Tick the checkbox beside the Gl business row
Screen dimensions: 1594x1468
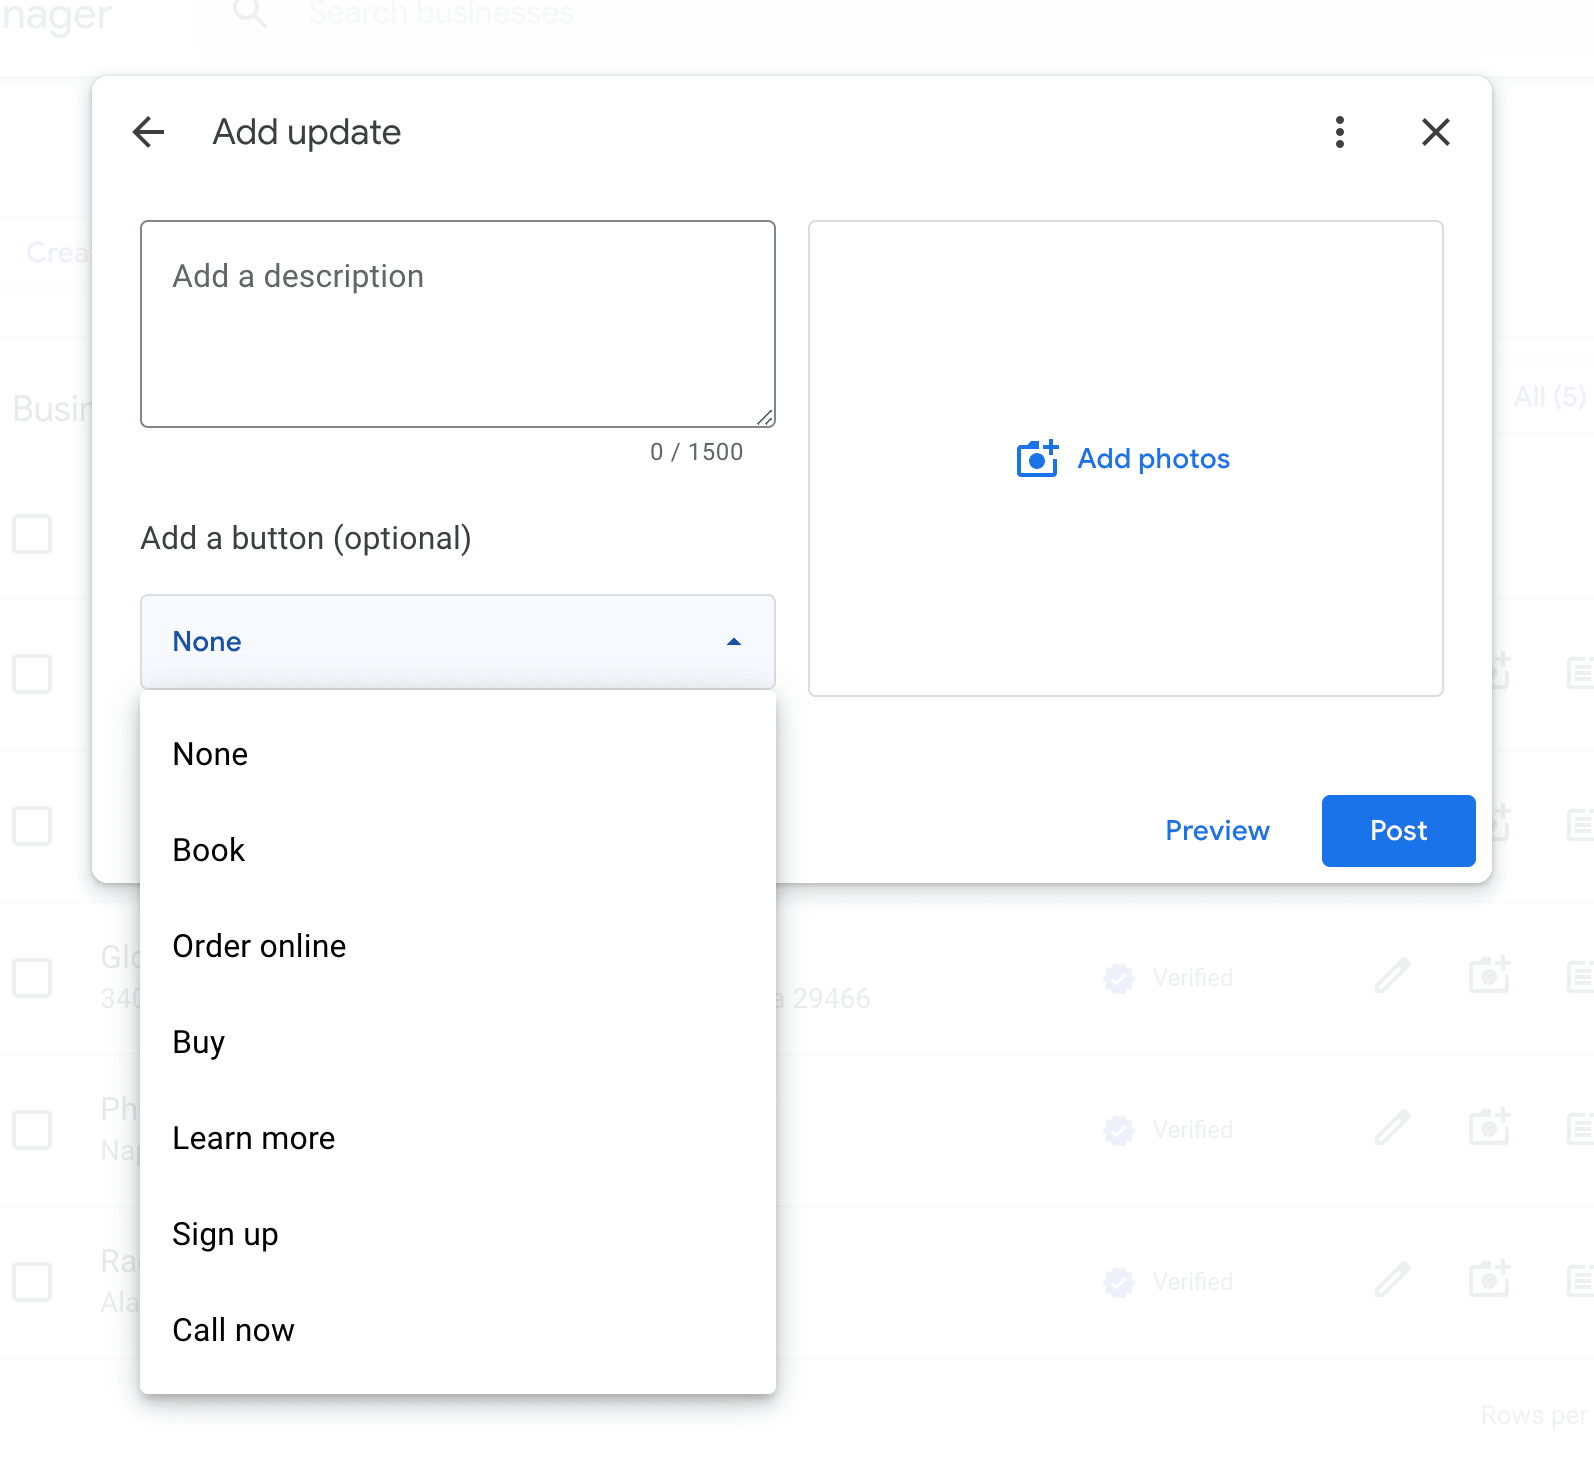tap(32, 978)
